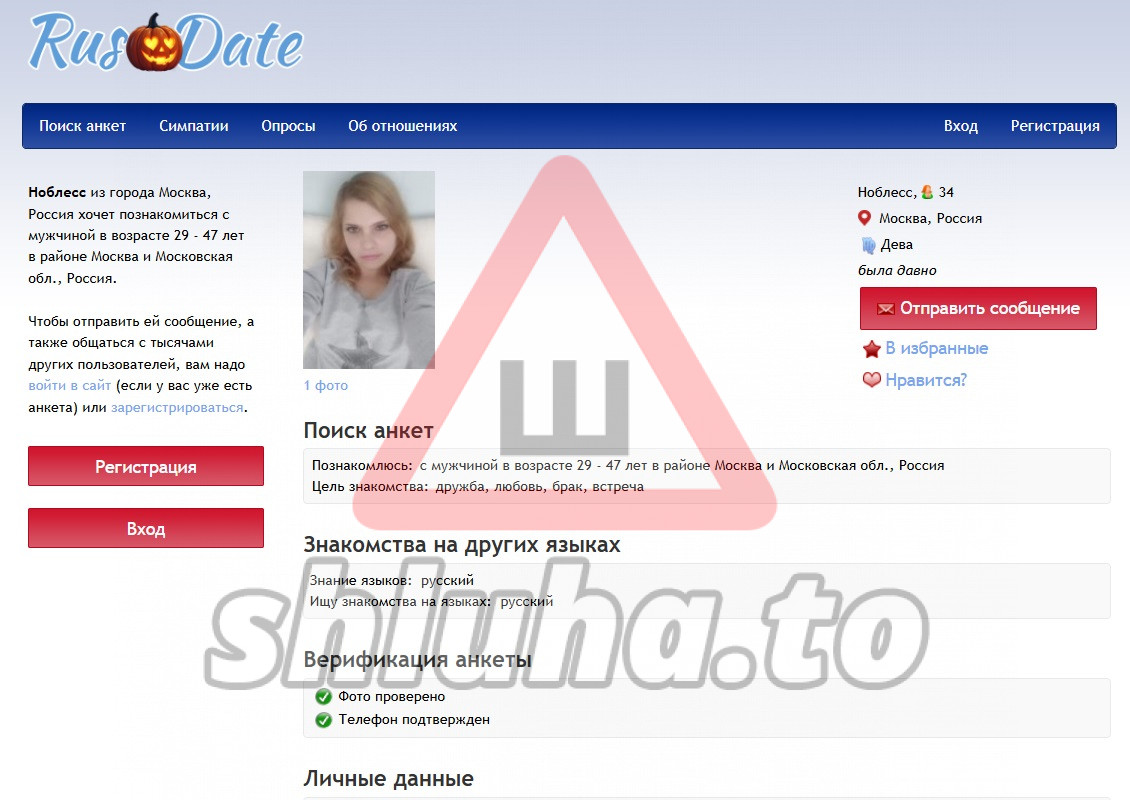Select Об отношениях in the navigation bar

(x=402, y=126)
